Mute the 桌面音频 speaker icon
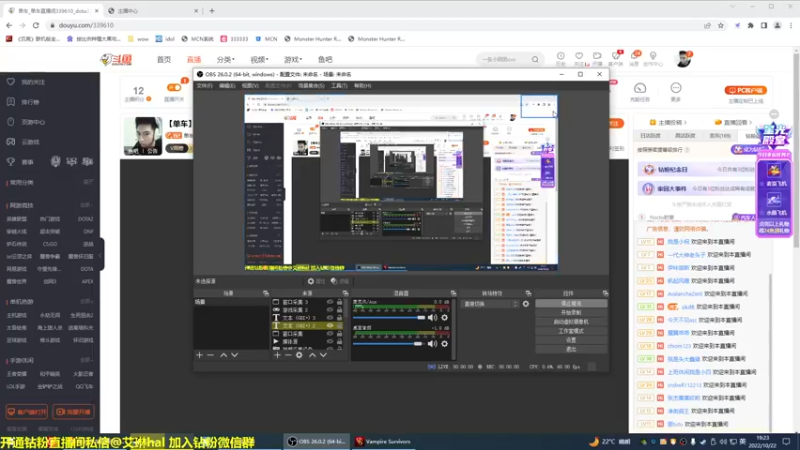The height and width of the screenshot is (450, 800). click(433, 344)
